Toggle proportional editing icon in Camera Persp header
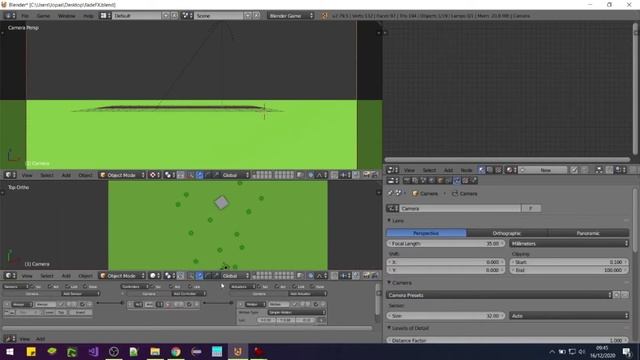Screen dimensions: 640x360 pyautogui.click(x=311, y=175)
